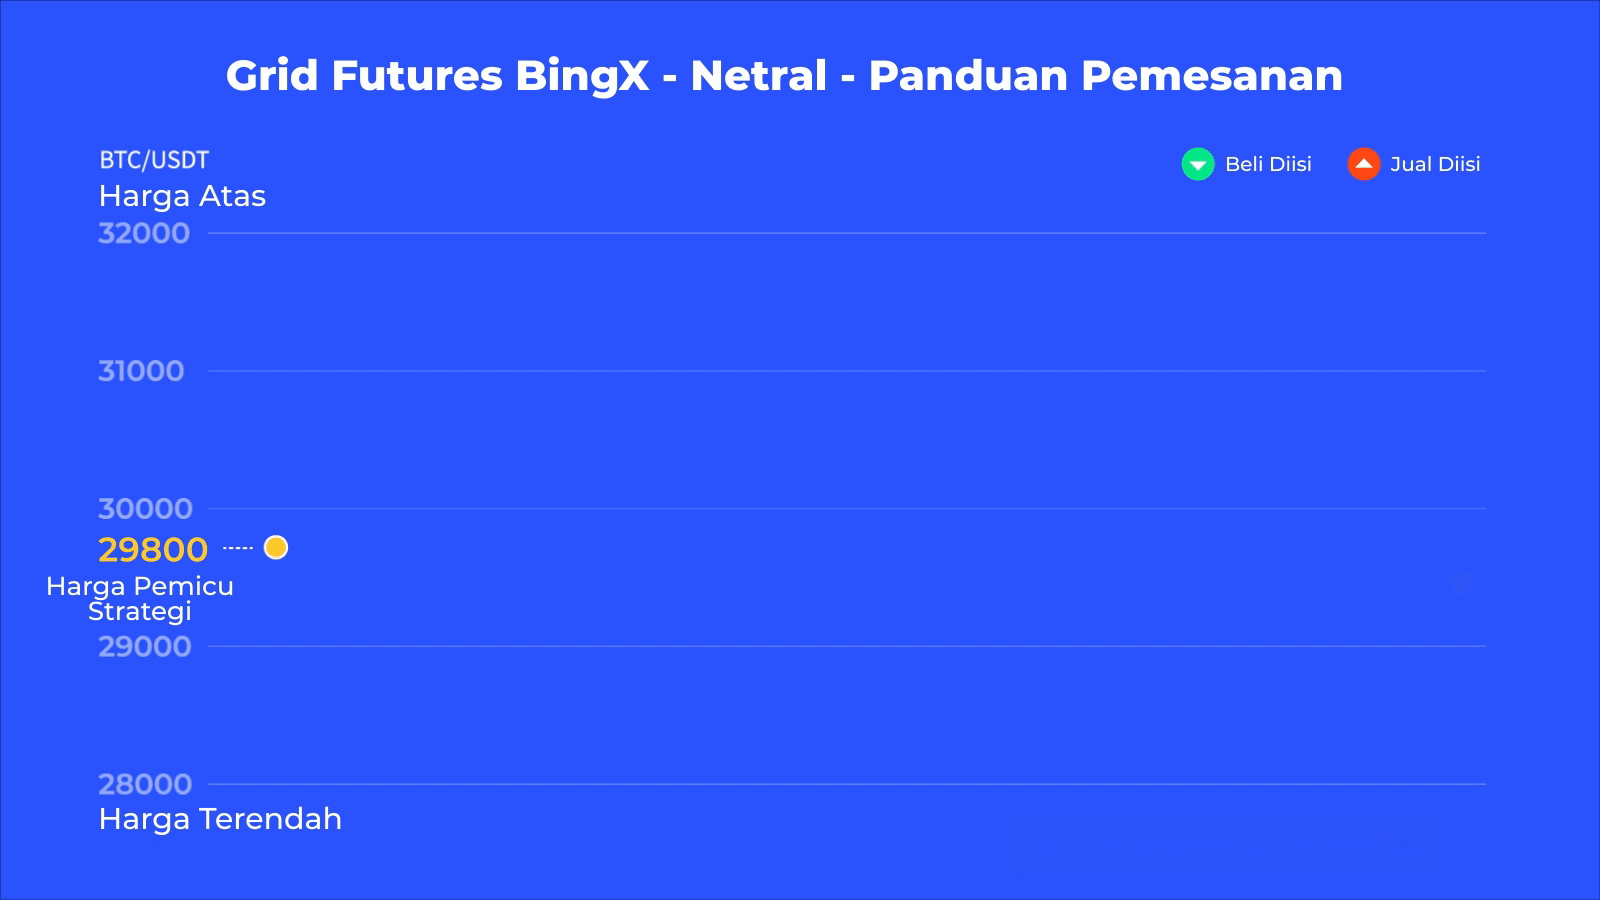Click the dotted connector beside 29800

coord(238,548)
